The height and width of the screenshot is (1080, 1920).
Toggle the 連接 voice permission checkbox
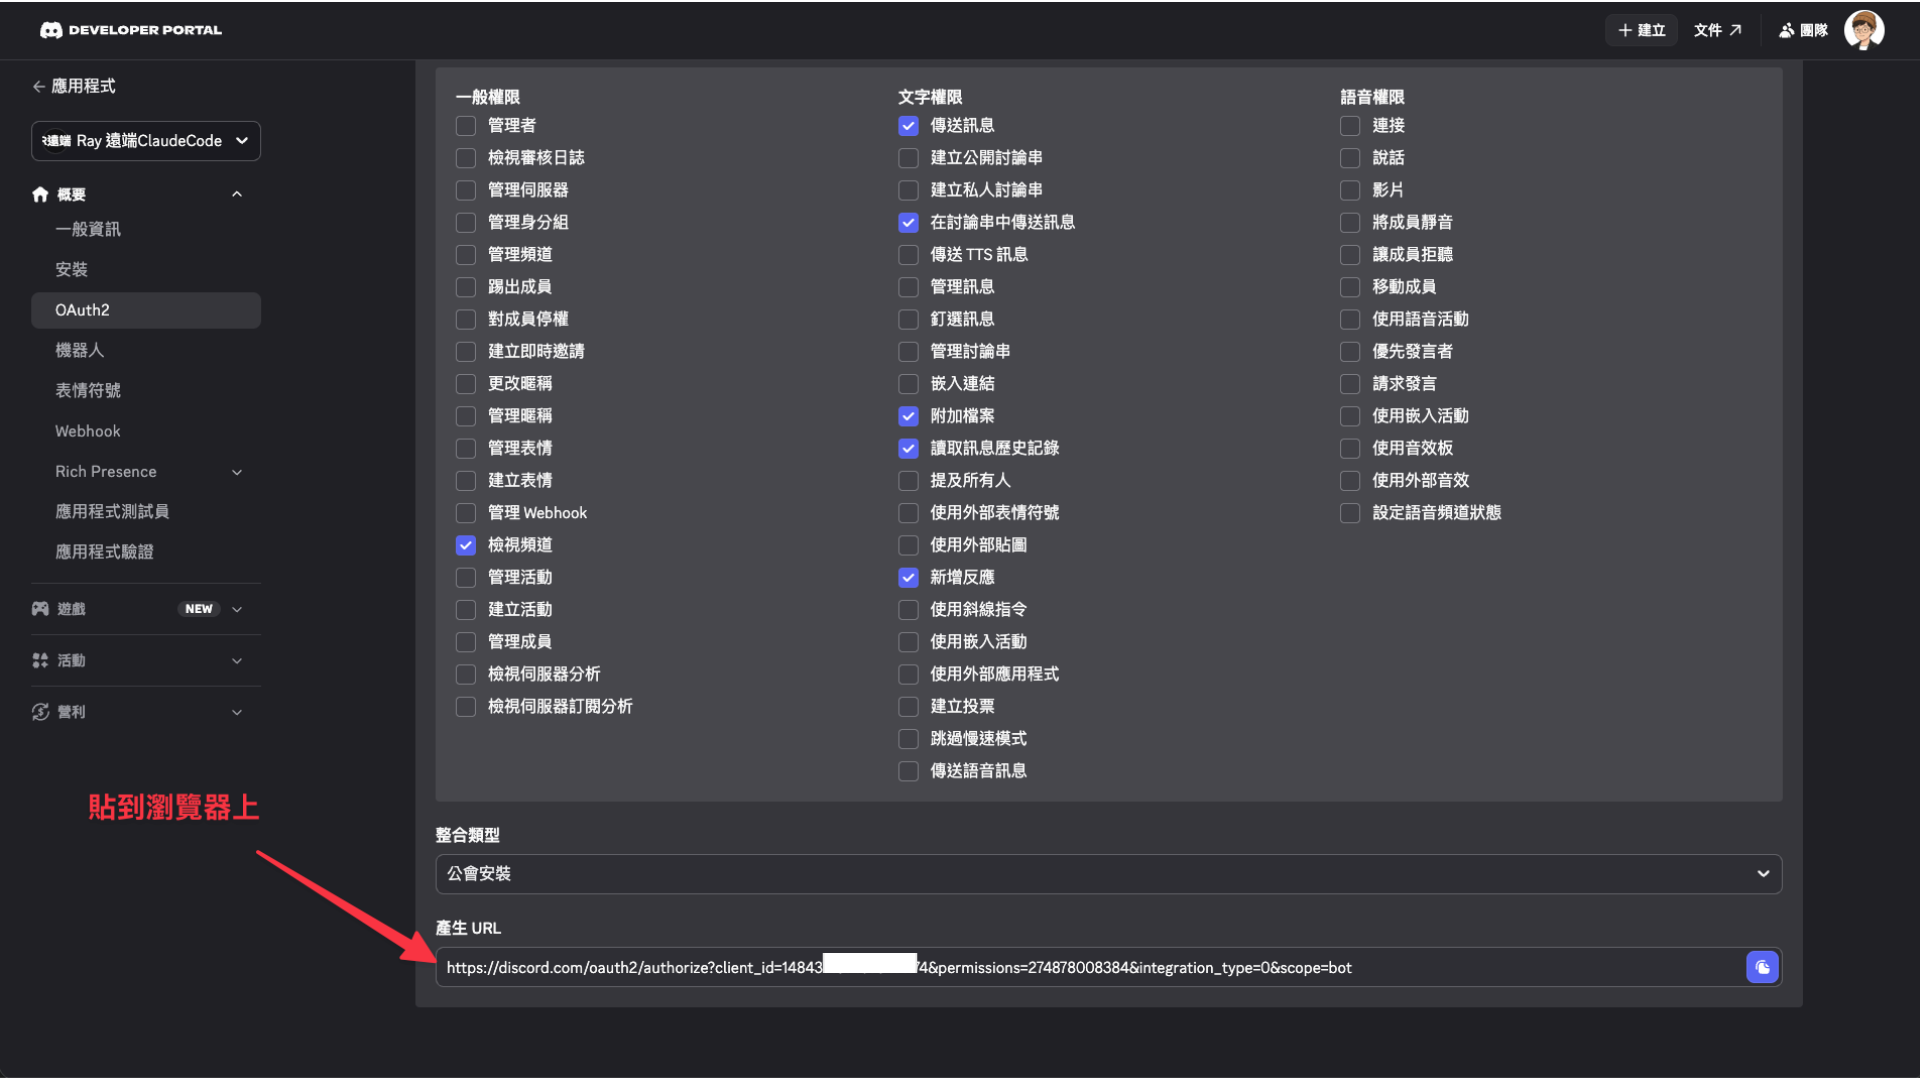click(x=1350, y=125)
